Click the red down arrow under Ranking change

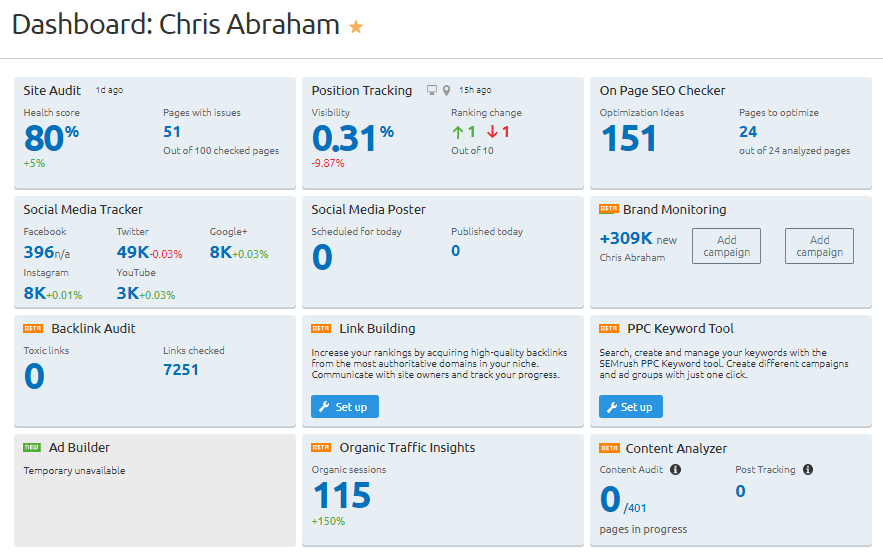(x=492, y=132)
